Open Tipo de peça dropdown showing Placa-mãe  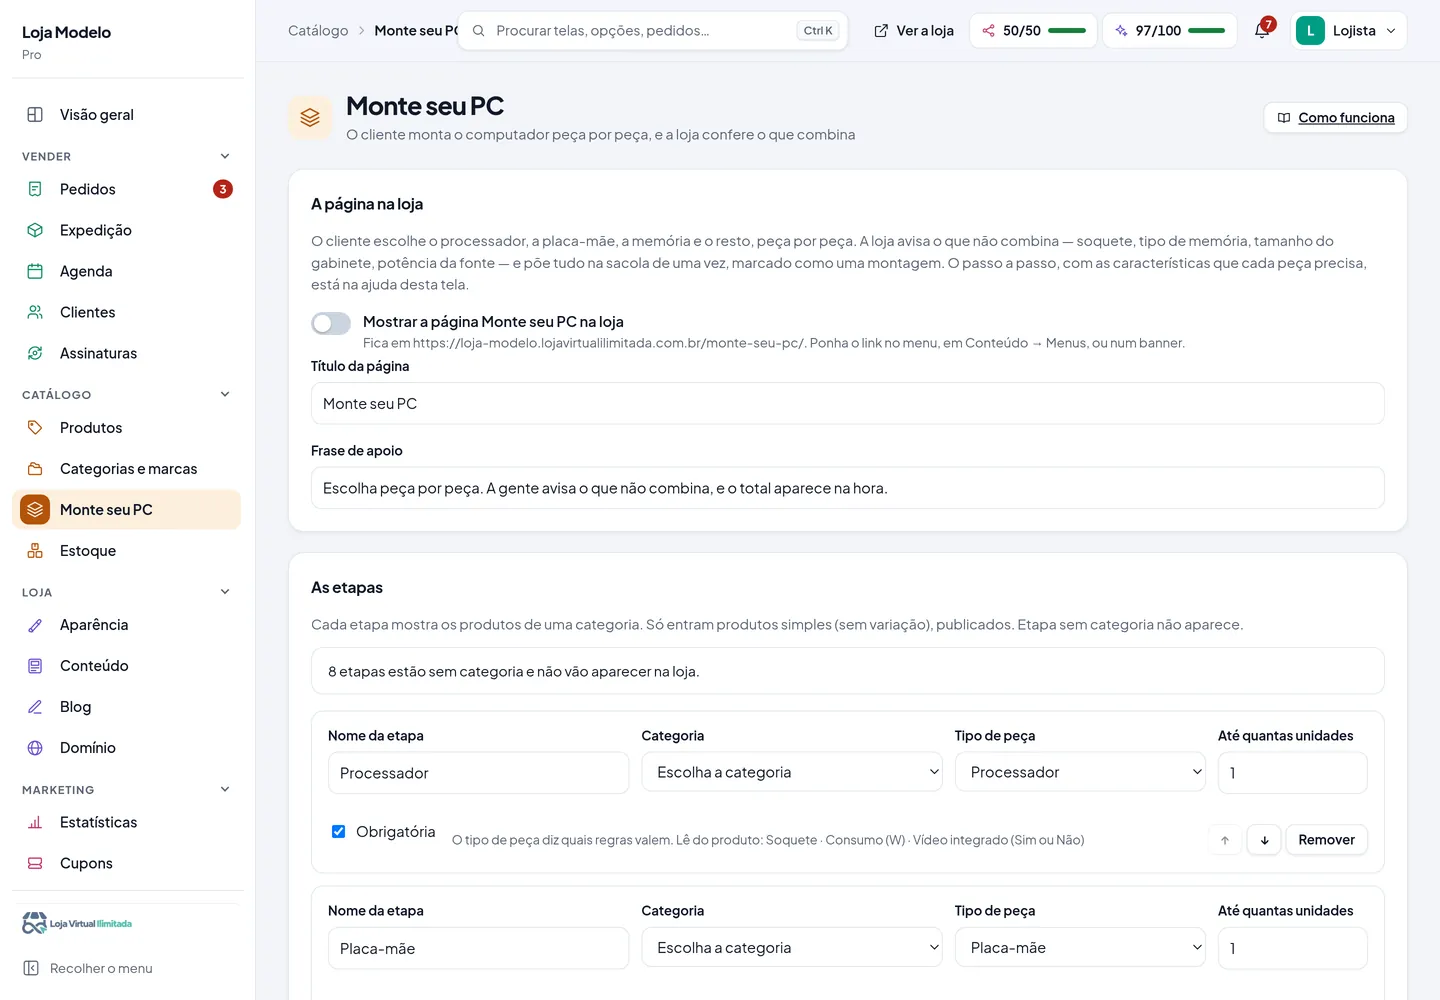coord(1080,947)
